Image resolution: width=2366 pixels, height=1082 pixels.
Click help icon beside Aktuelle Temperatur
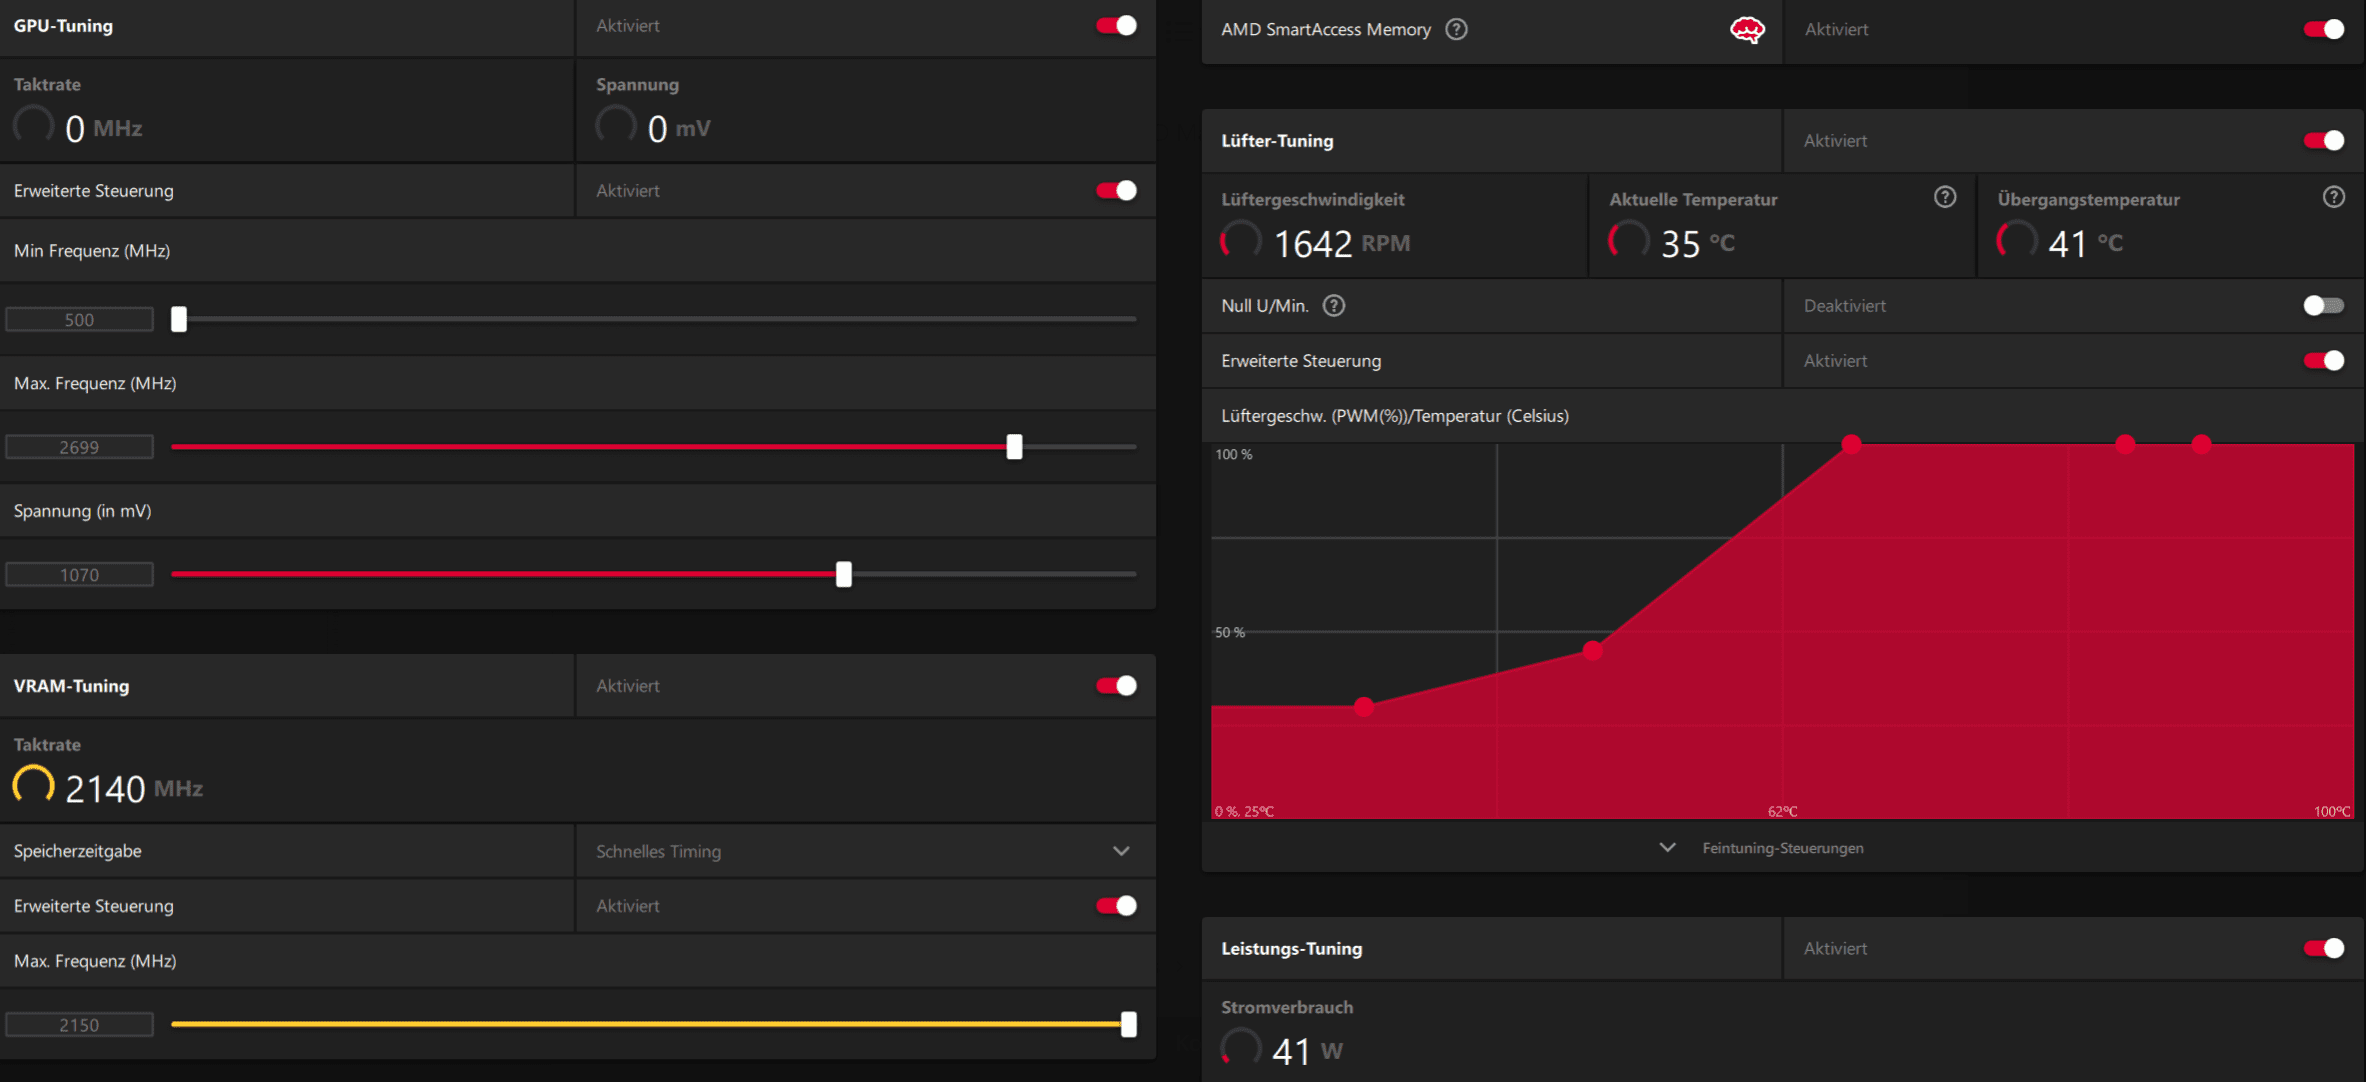pos(1944,197)
